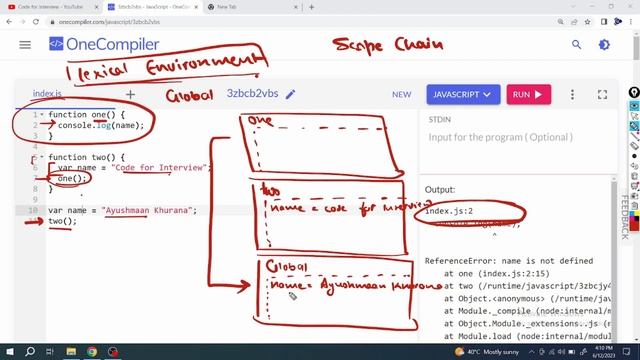The height and width of the screenshot is (360, 640).
Task: Open browser zoom magnifier icon
Action: click(x=560, y=22)
